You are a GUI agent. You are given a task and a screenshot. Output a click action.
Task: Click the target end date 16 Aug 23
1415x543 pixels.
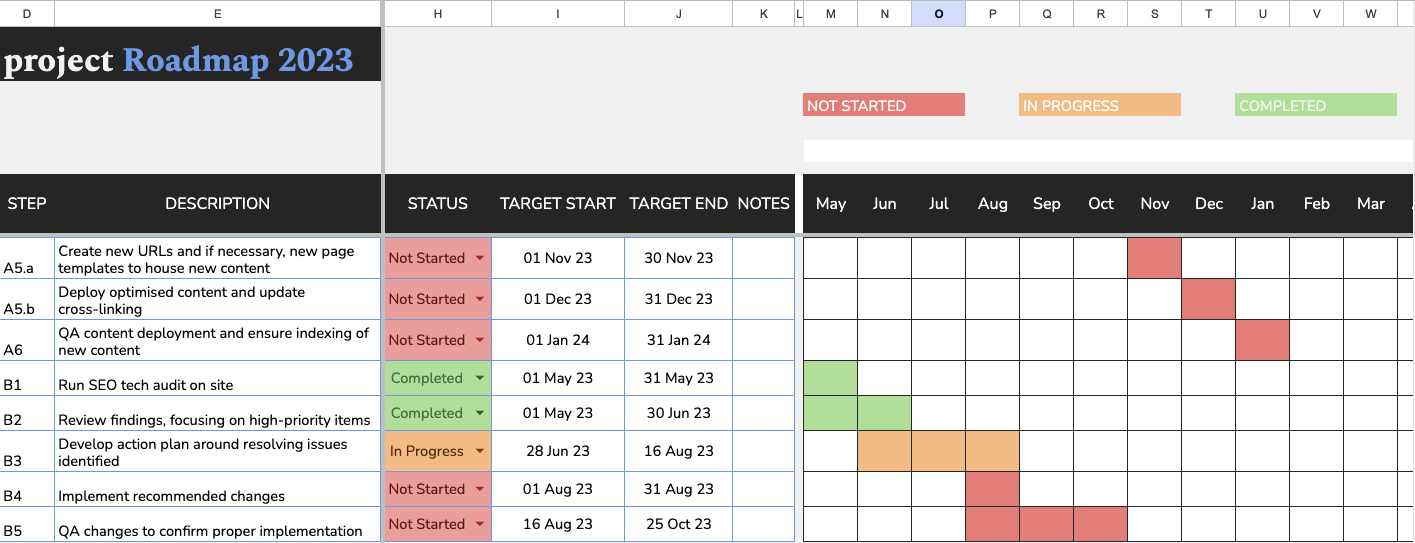coord(679,451)
